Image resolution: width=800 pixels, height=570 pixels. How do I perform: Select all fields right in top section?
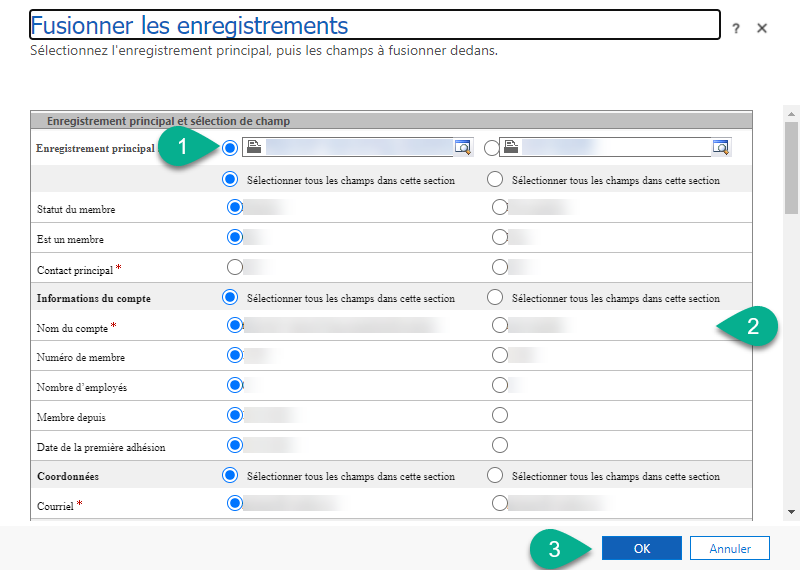[495, 180]
